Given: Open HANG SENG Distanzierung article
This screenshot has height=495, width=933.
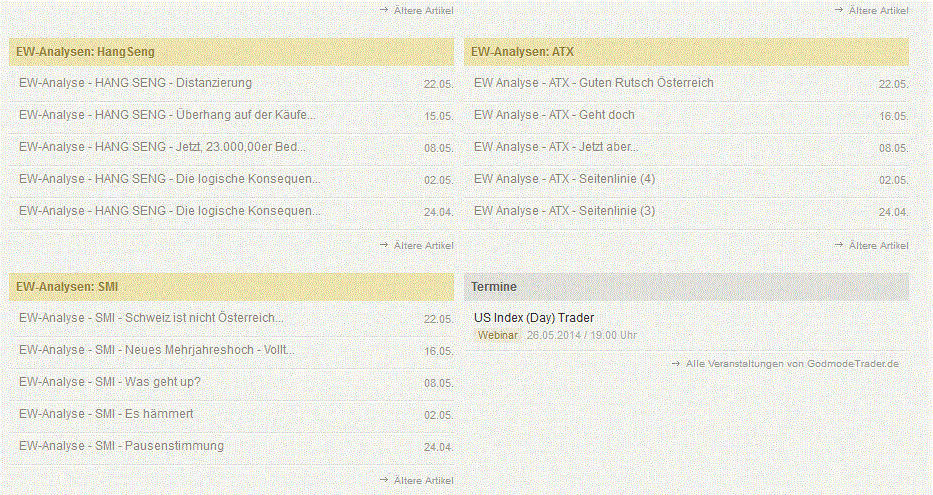Looking at the screenshot, I should click(x=135, y=83).
